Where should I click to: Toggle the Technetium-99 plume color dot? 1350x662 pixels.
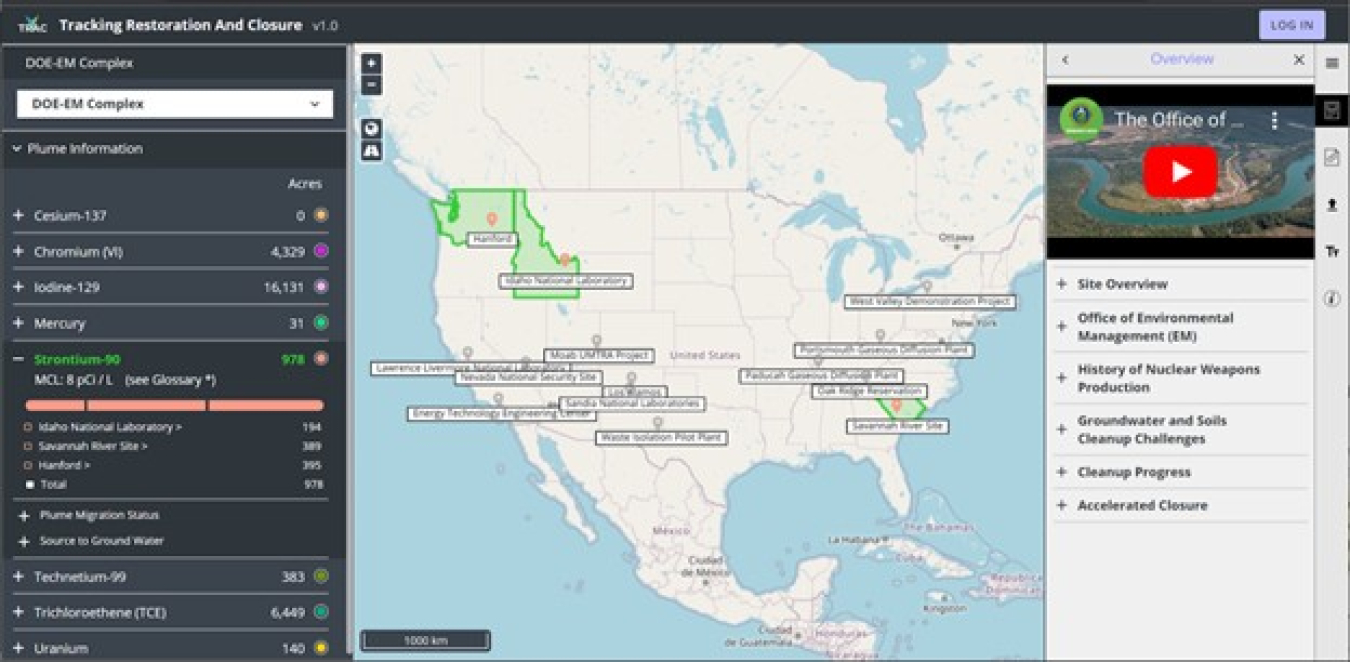pos(321,576)
